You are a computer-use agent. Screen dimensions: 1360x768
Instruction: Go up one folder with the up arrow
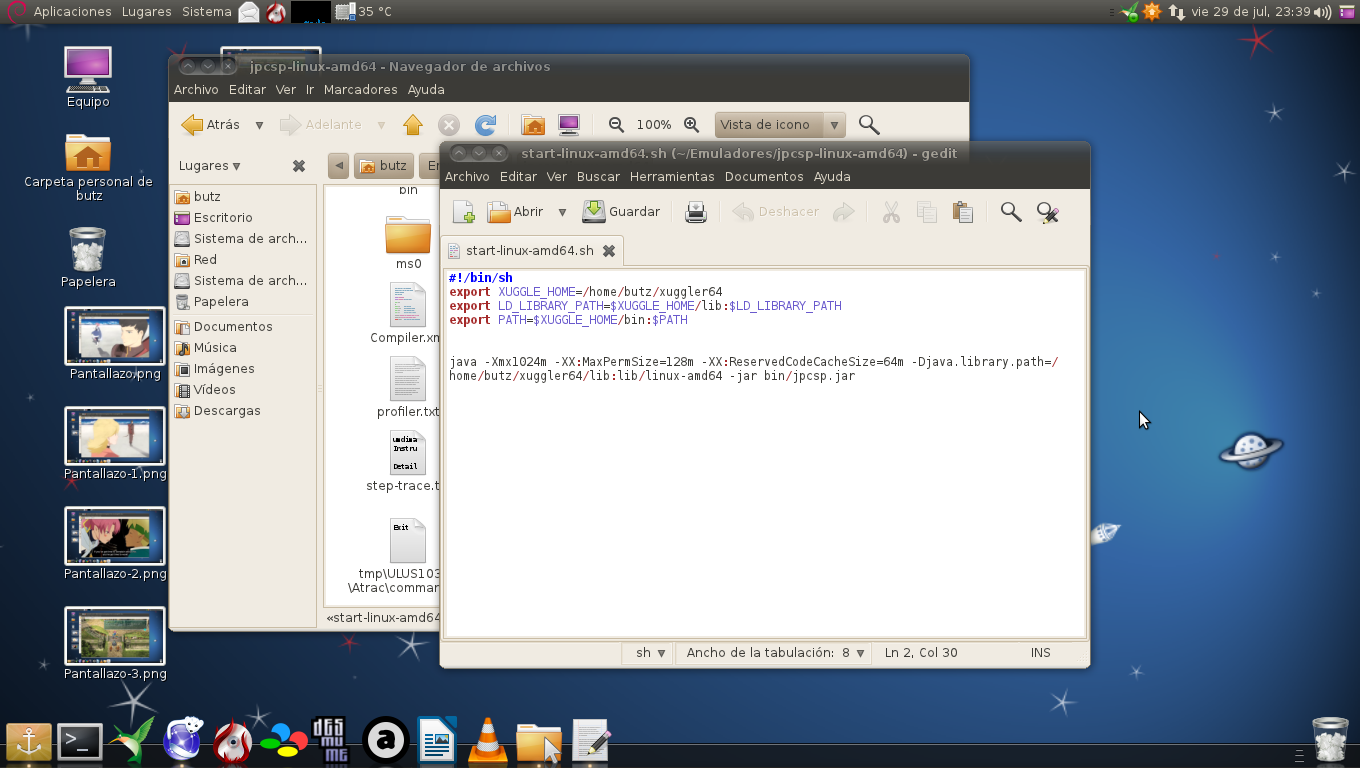click(x=413, y=125)
